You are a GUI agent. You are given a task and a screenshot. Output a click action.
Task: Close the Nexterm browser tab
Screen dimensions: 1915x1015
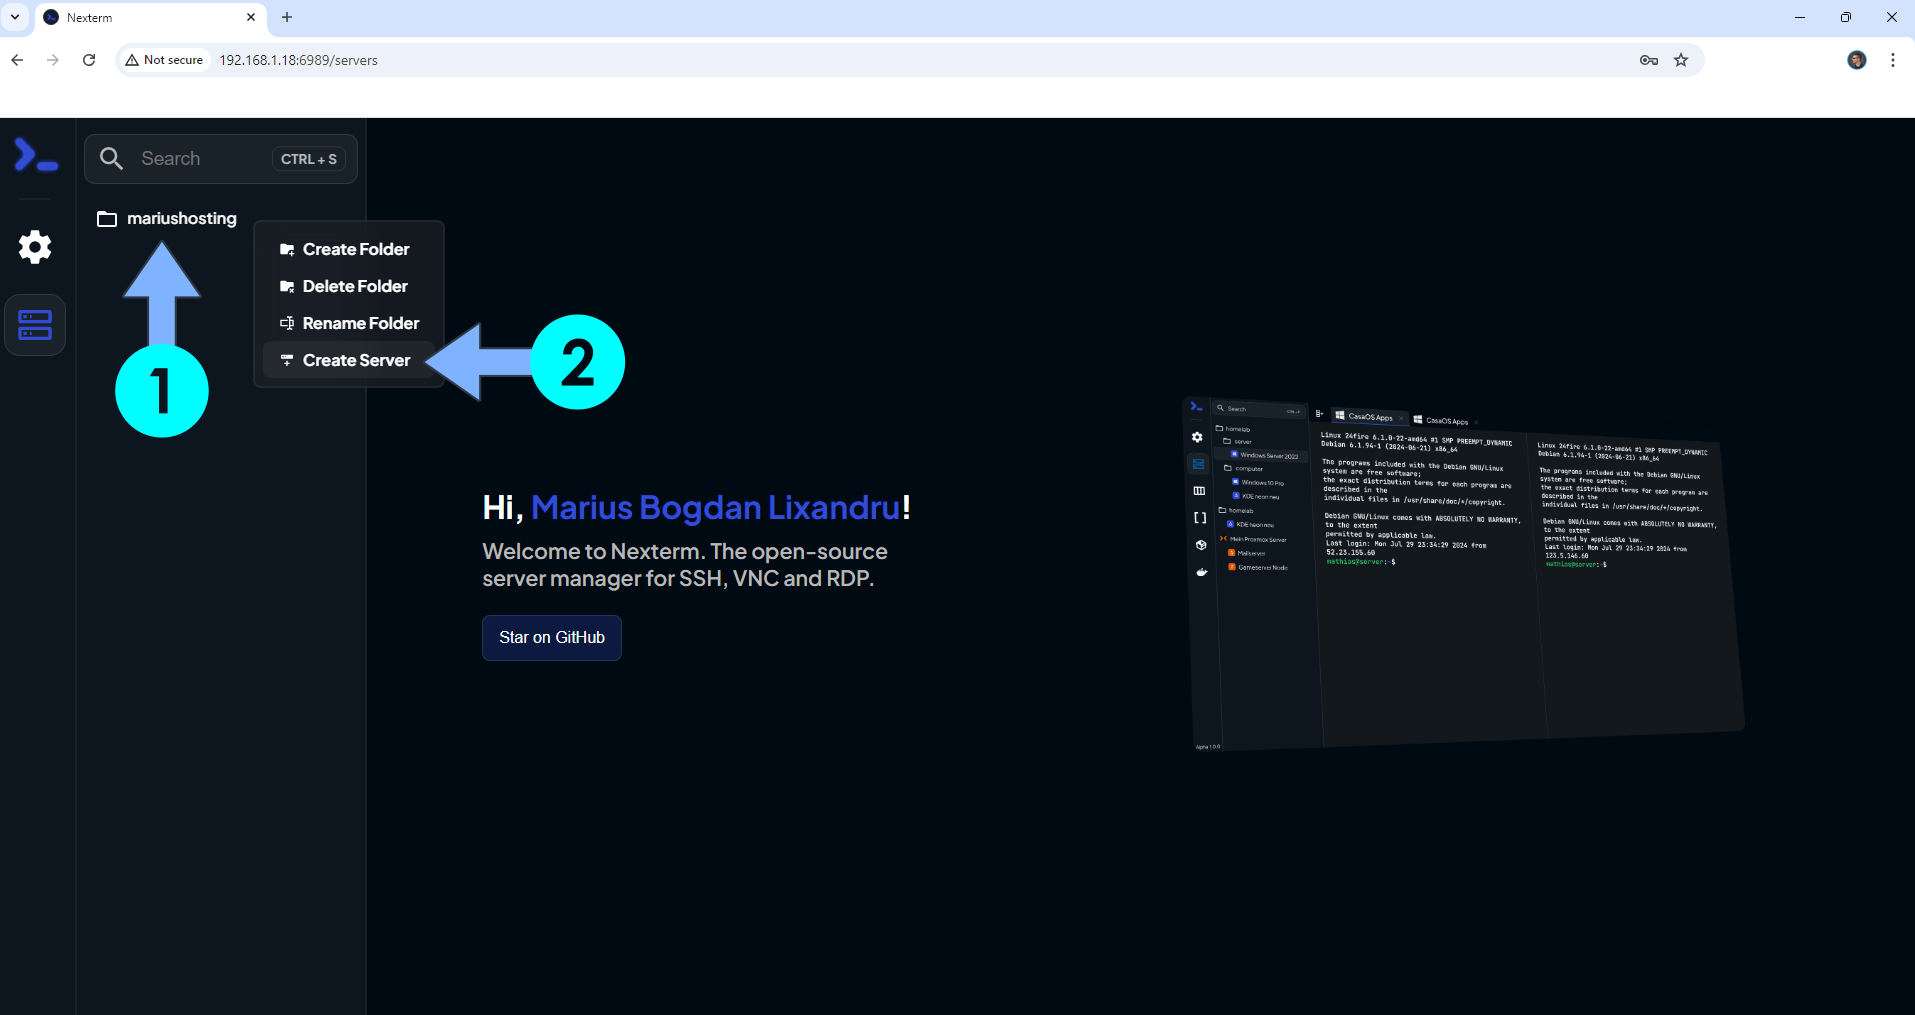click(x=251, y=17)
